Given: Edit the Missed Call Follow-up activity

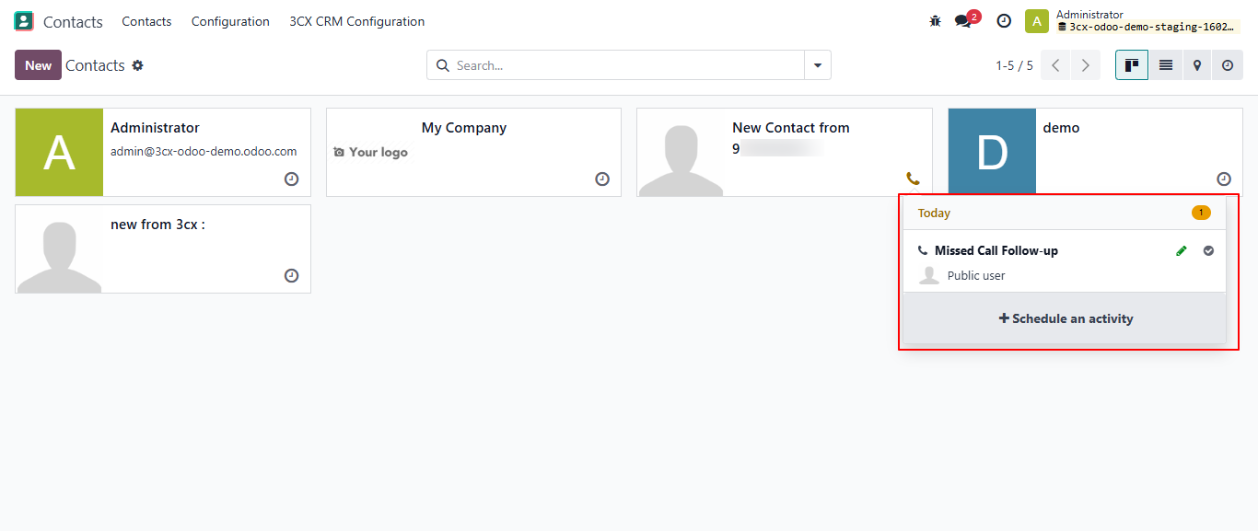Looking at the screenshot, I should click(x=1181, y=251).
